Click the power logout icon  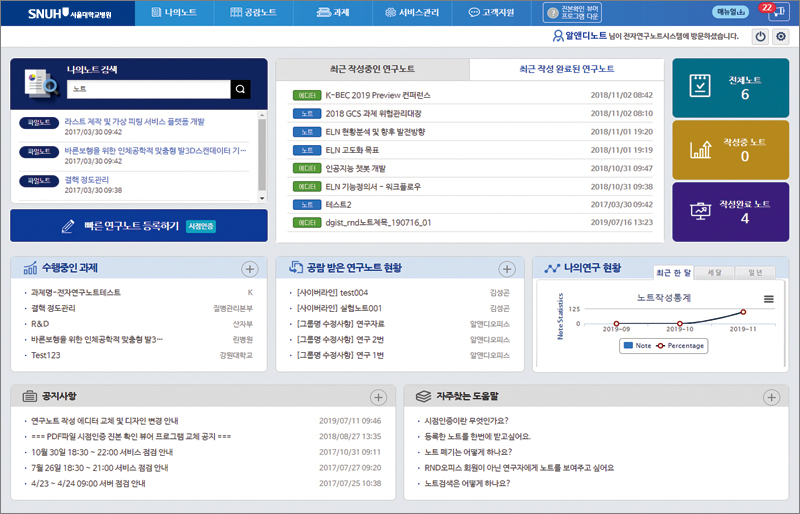[x=760, y=37]
